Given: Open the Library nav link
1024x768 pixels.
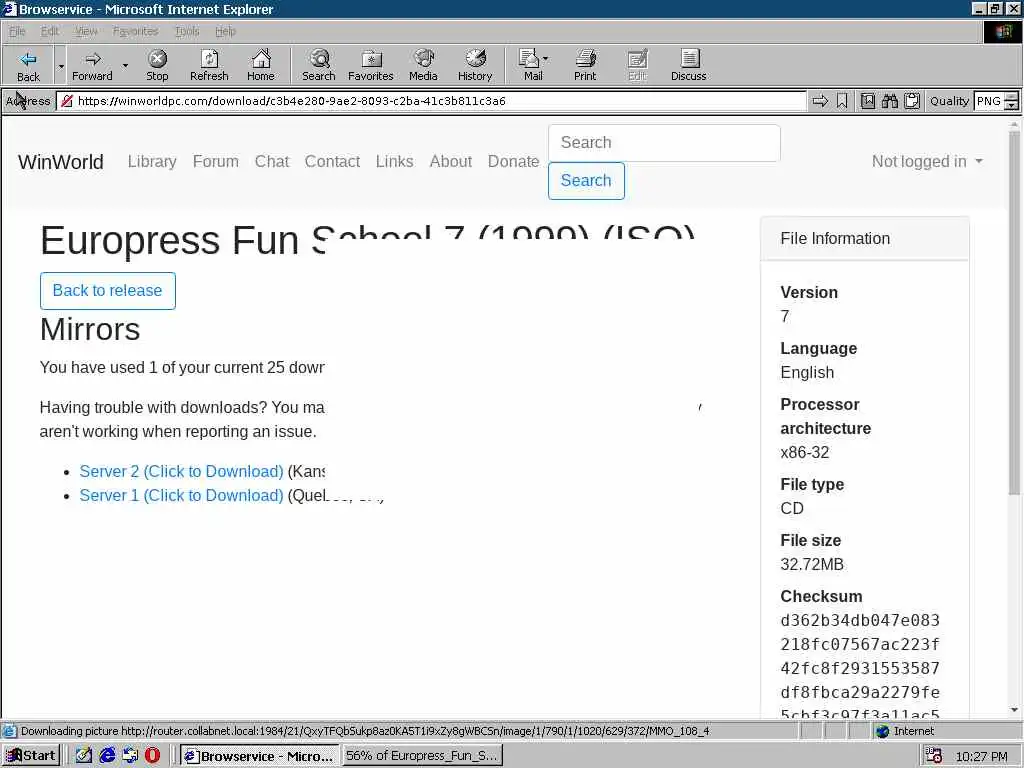Looking at the screenshot, I should coord(152,161).
